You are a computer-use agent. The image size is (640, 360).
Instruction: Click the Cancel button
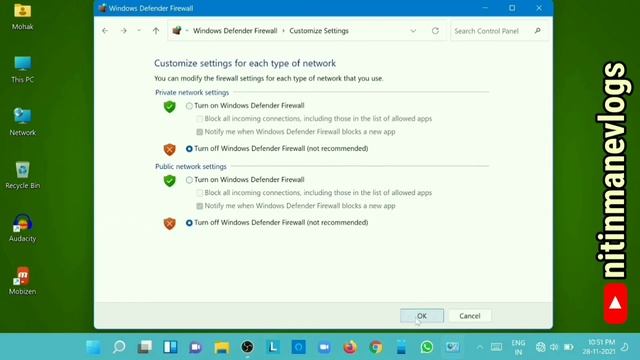pos(469,316)
